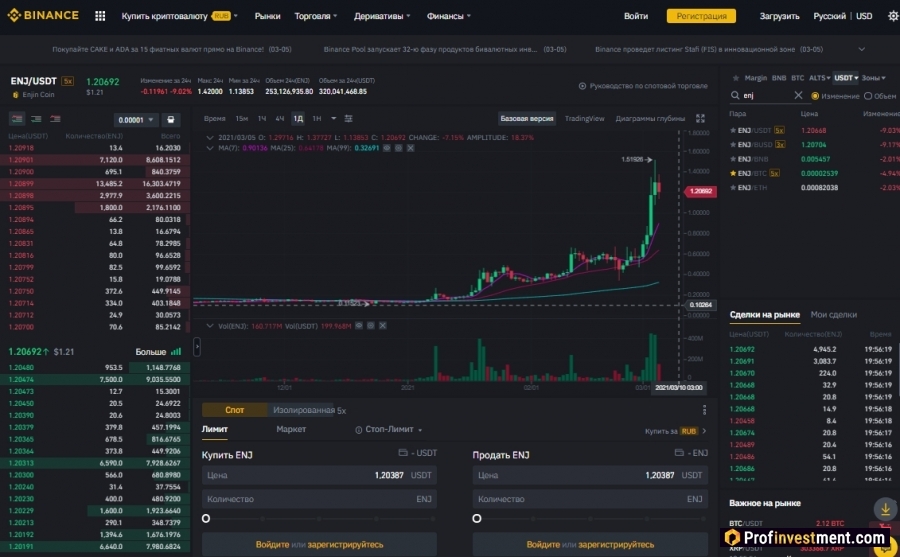Open the Binance apps grid menu
Image resolution: width=900 pixels, height=557 pixels.
(100, 16)
